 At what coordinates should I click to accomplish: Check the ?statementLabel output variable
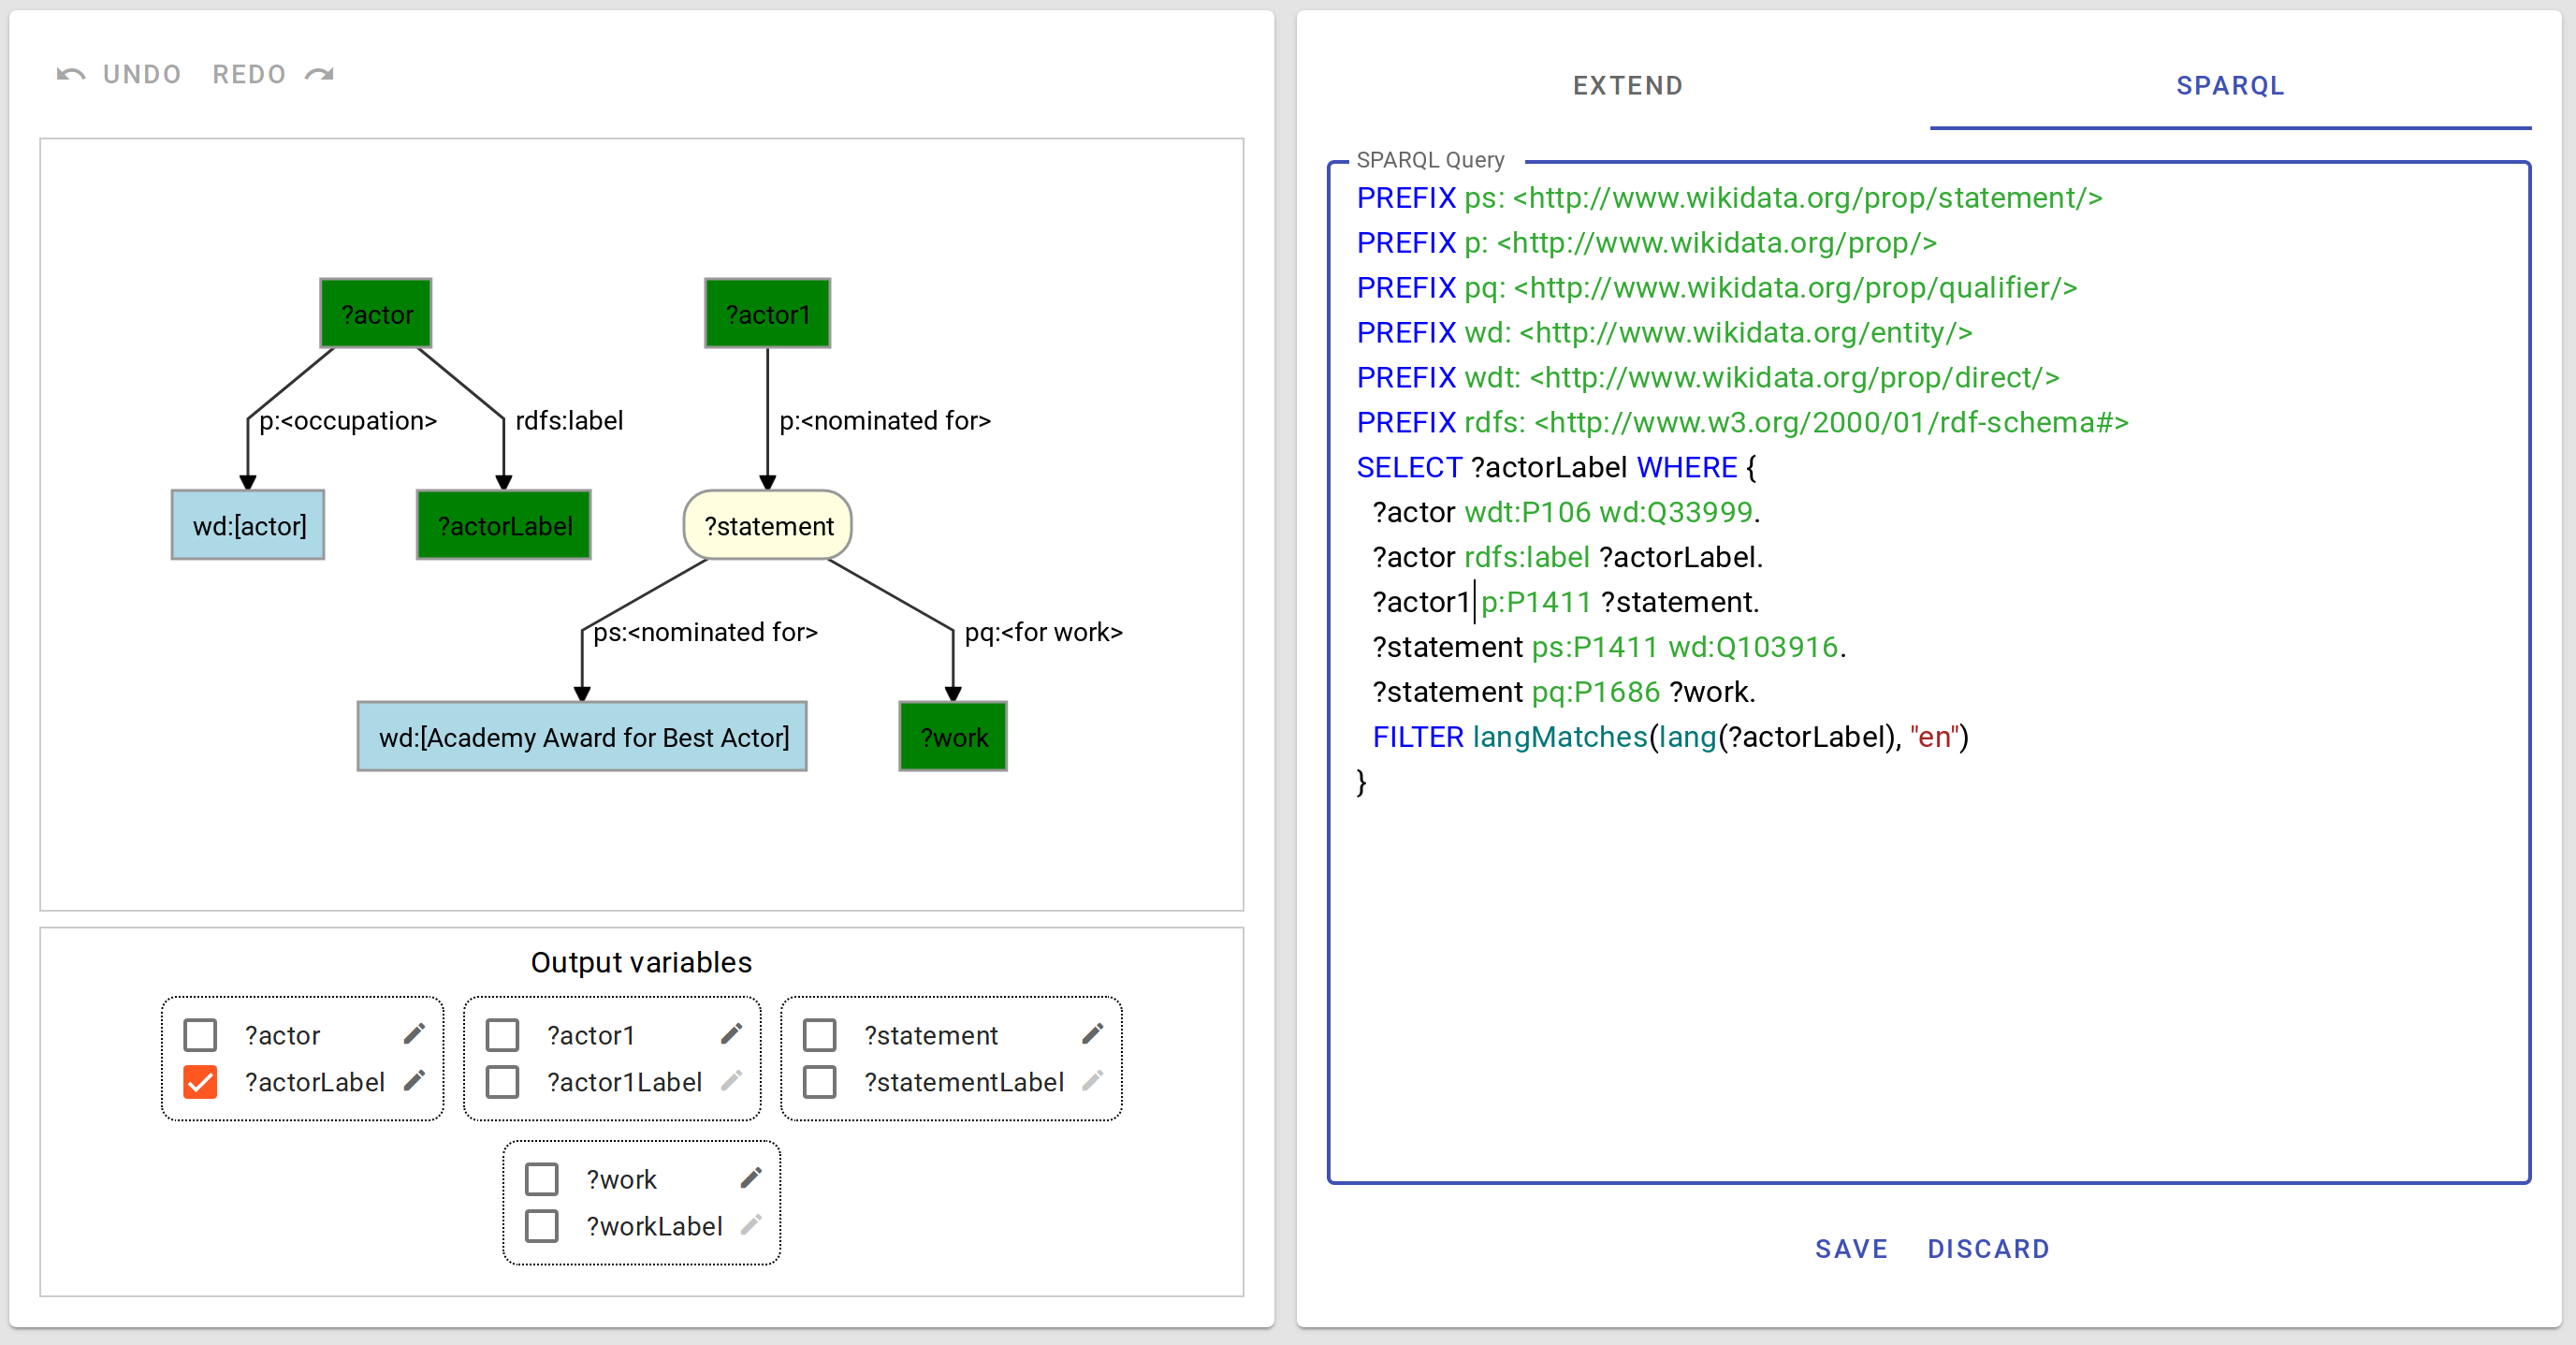pos(819,1082)
